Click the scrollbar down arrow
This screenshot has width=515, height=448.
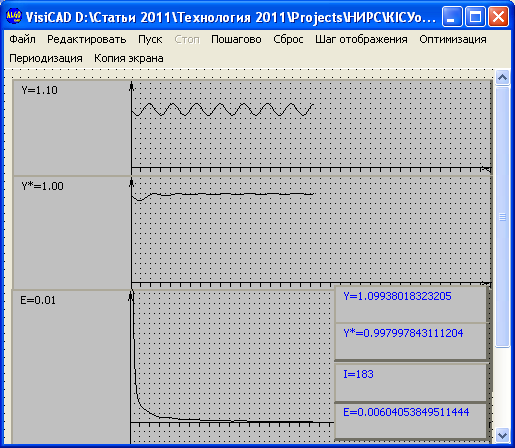click(502, 435)
